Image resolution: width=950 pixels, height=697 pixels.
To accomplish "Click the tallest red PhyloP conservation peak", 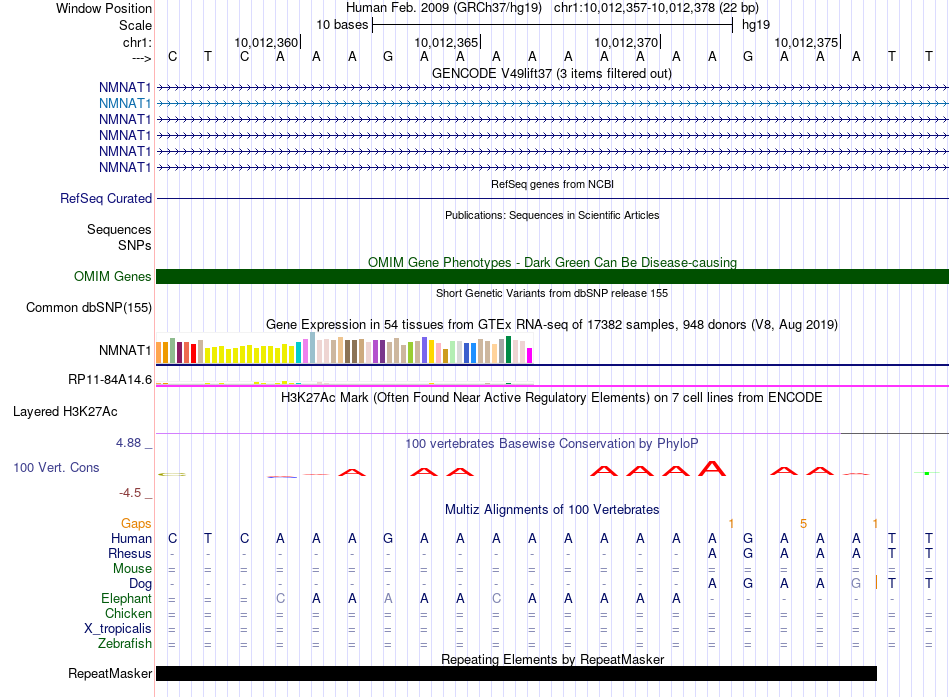I will click(712, 467).
